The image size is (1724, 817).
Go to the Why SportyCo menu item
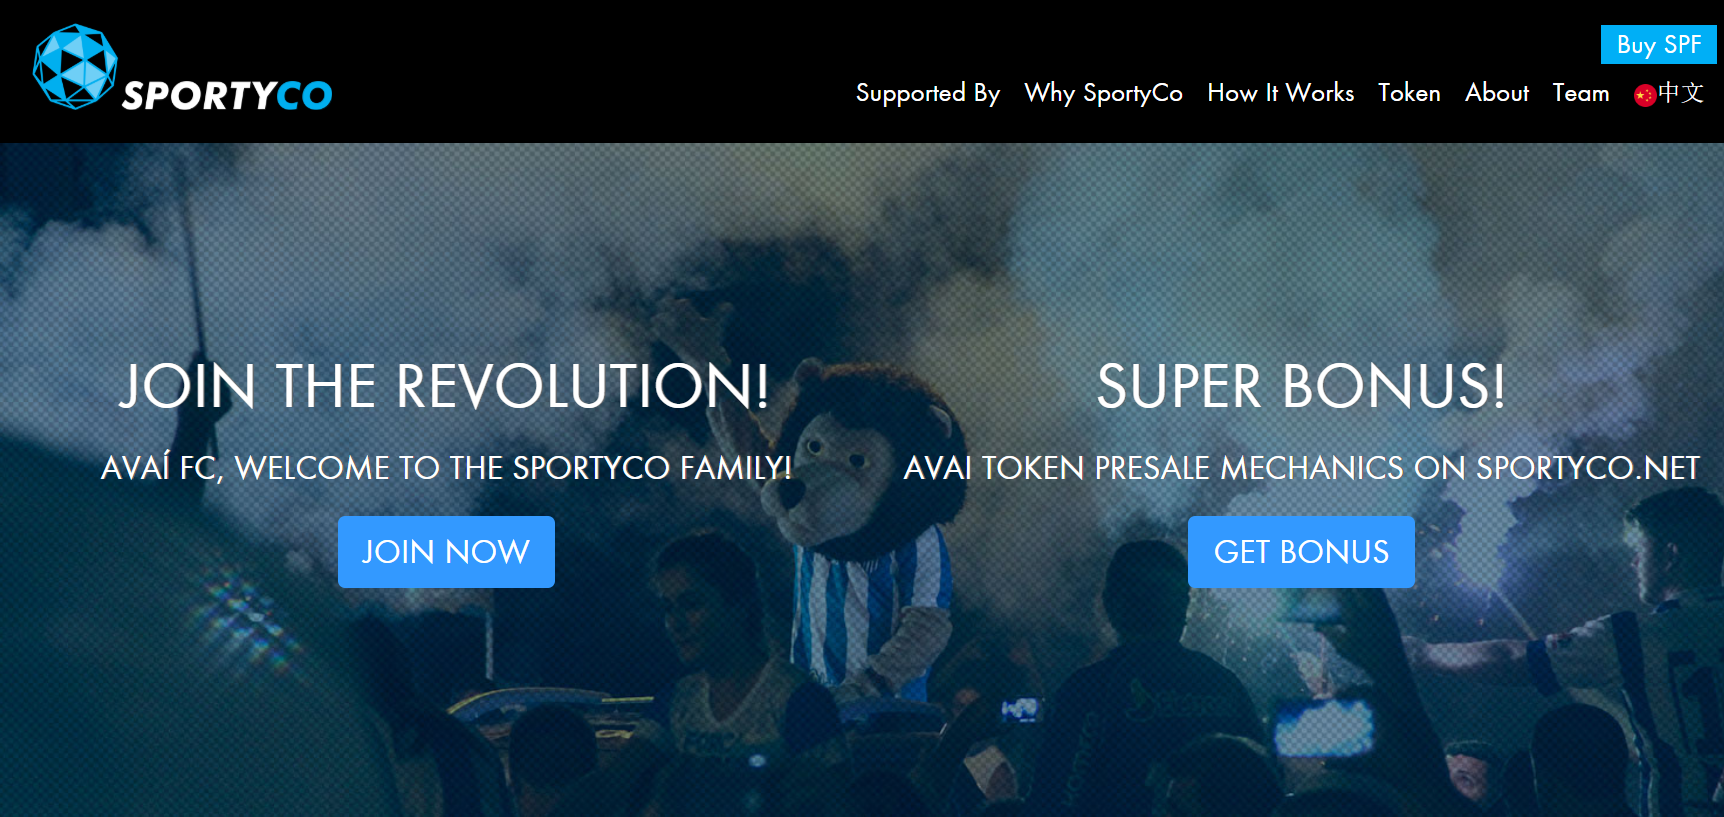(1104, 93)
